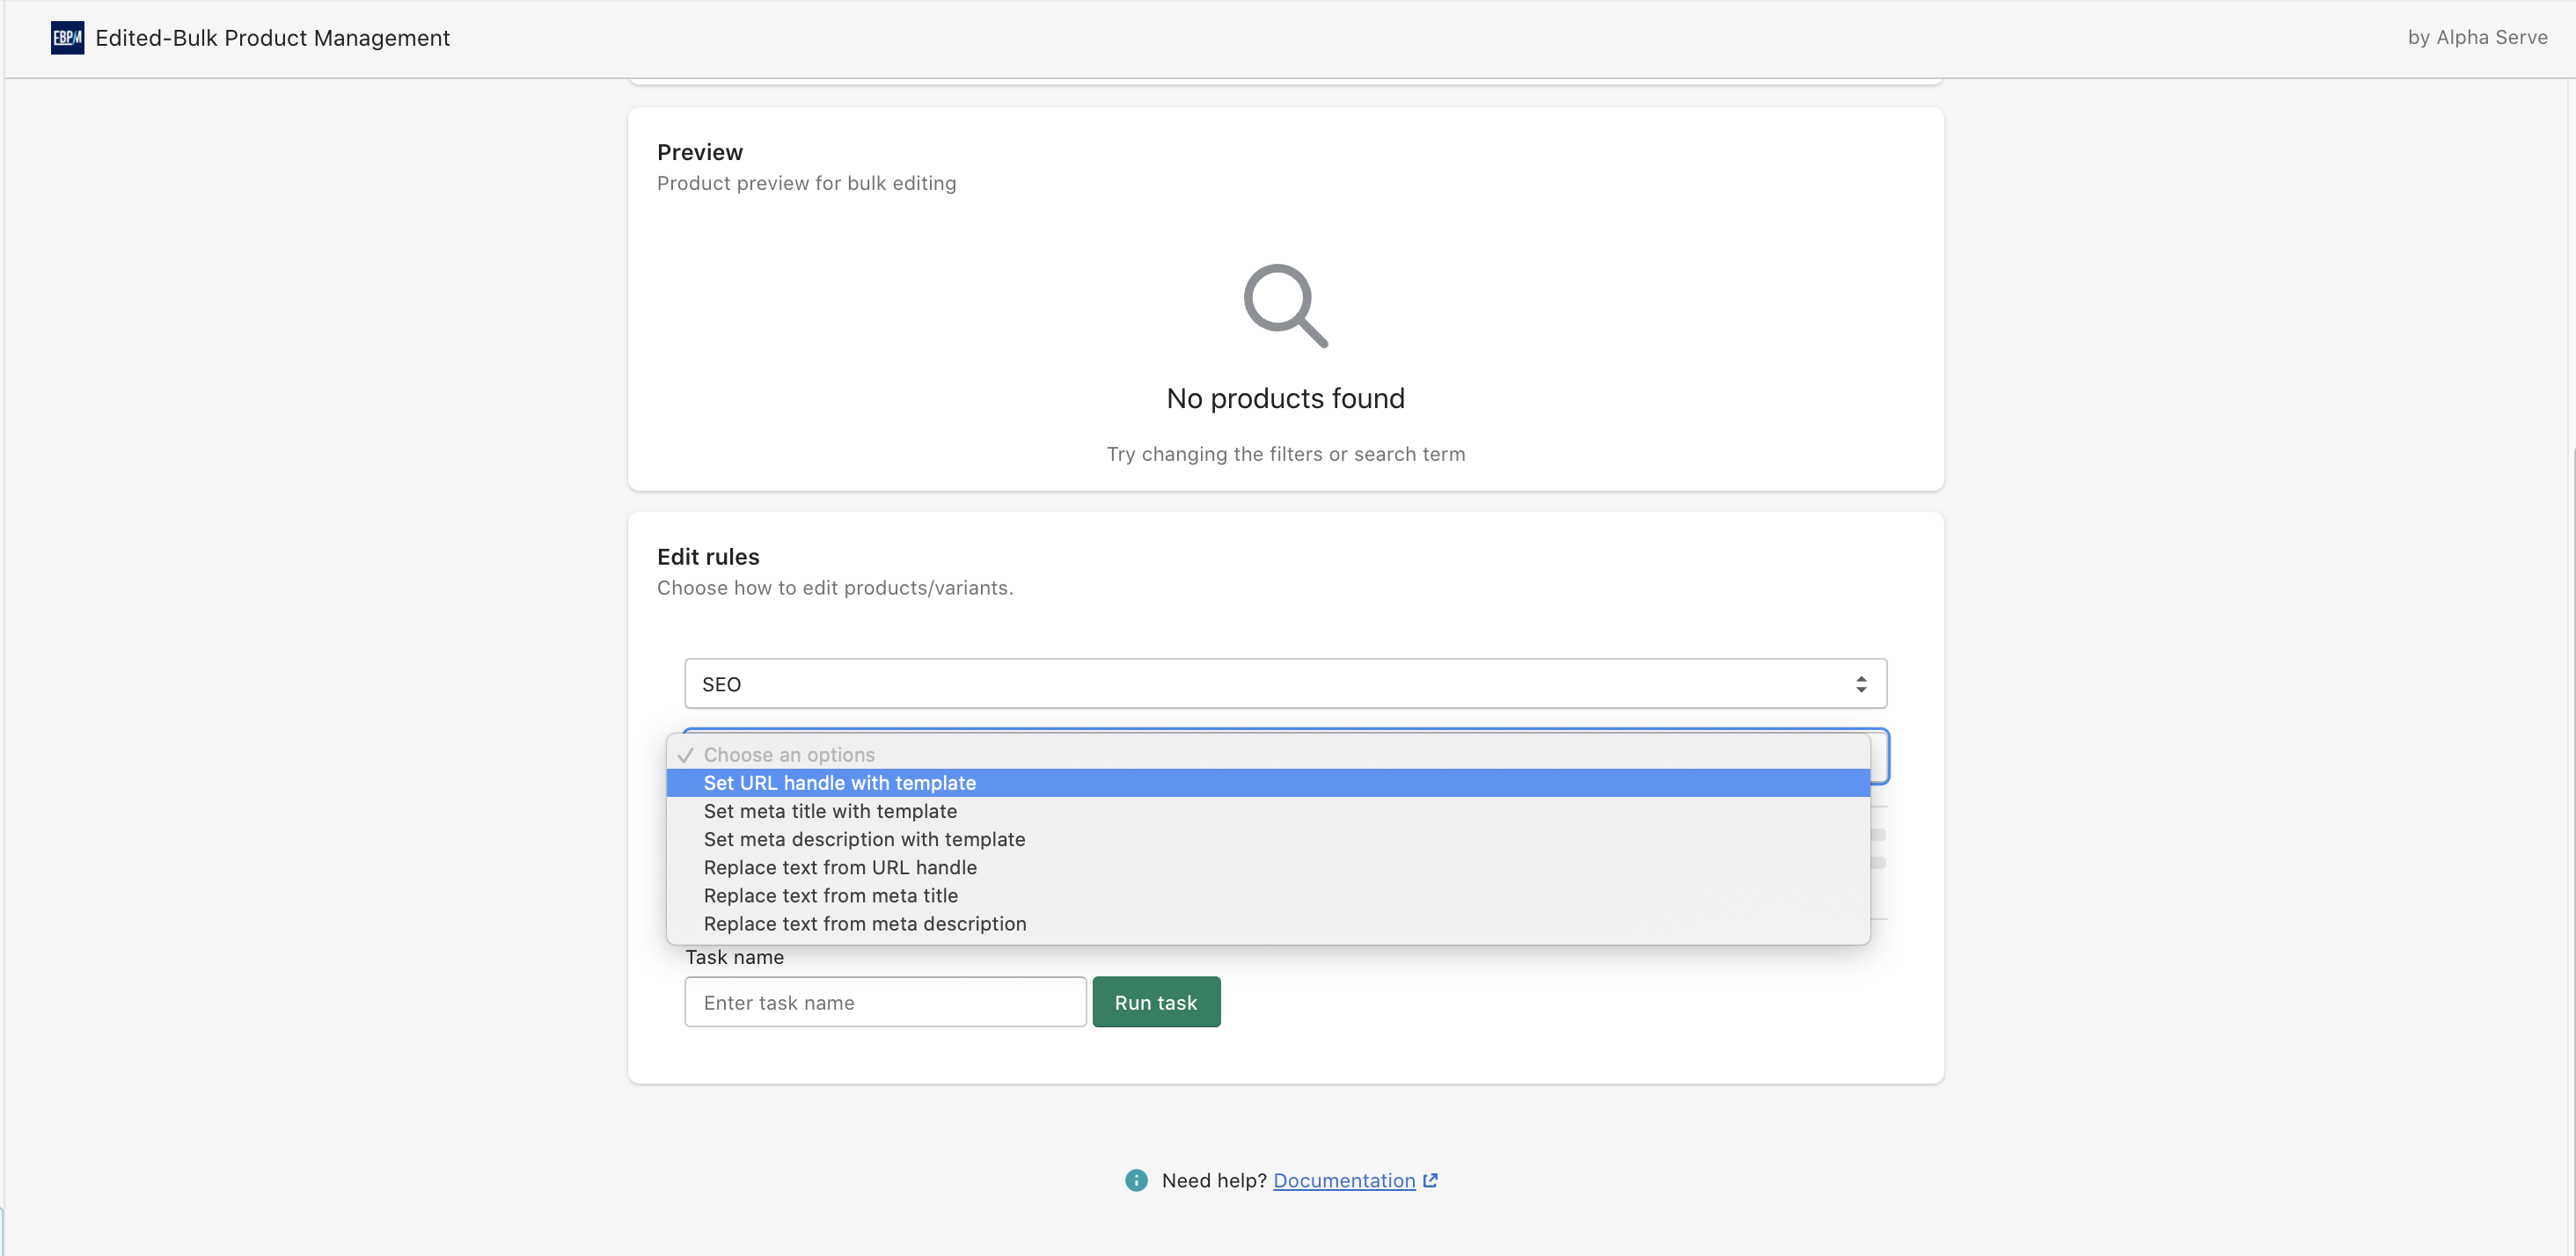2576x1256 pixels.
Task: Click the EBPM app logo icon
Action: coord(67,38)
